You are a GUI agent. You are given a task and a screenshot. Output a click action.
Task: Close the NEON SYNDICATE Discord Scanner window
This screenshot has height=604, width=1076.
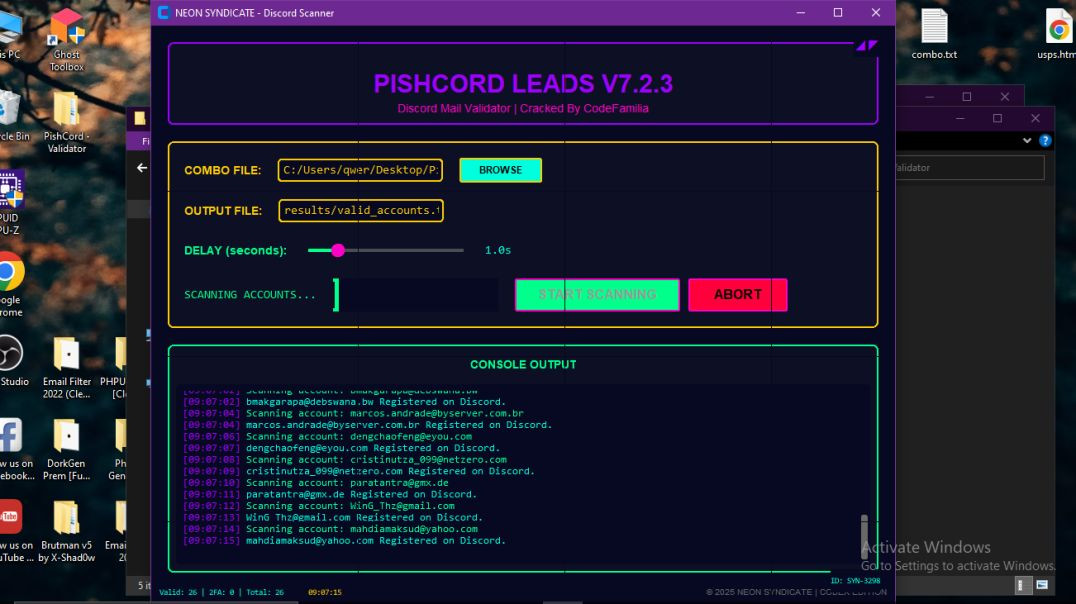876,12
